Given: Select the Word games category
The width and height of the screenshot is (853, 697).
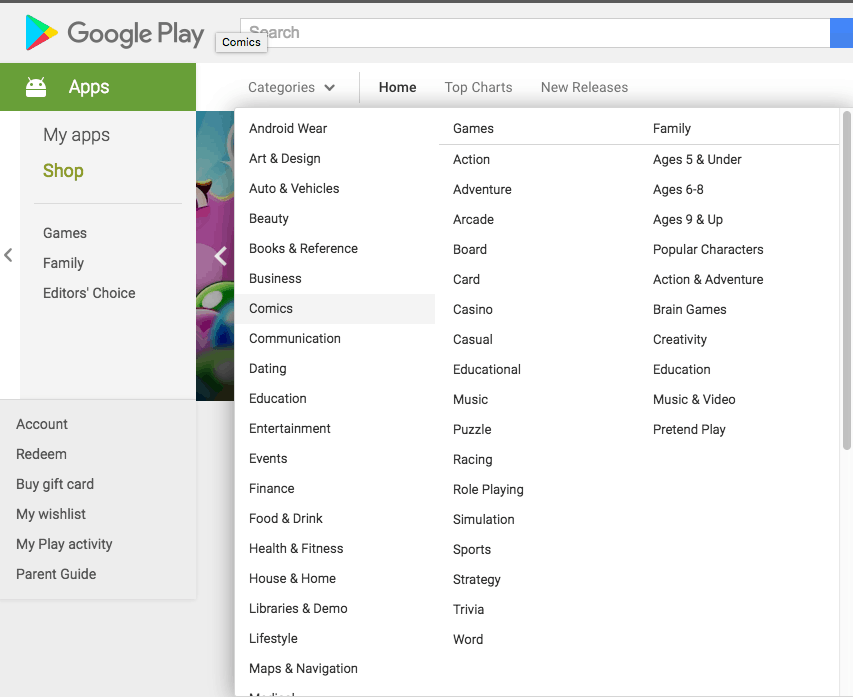Looking at the screenshot, I should (x=468, y=639).
